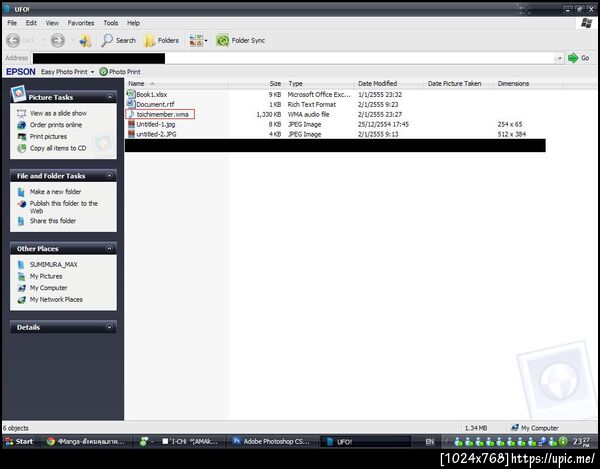
Task: Click Print pictures link
Action: pyautogui.click(x=48, y=137)
